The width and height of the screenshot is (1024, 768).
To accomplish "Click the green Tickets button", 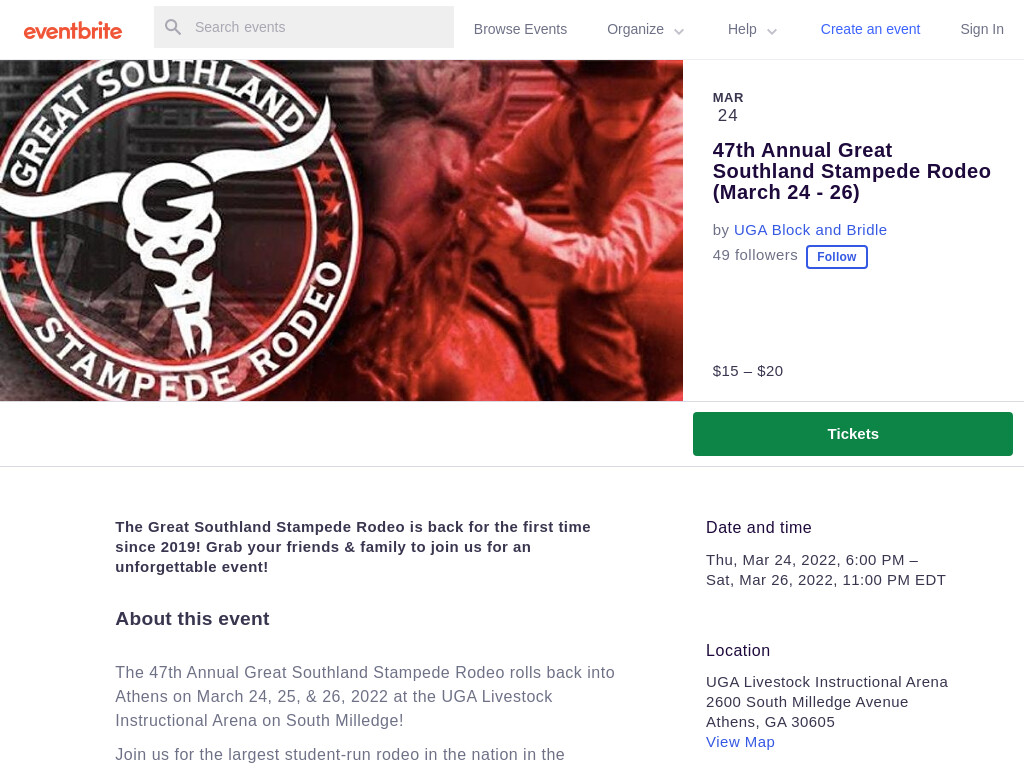I will (853, 434).
